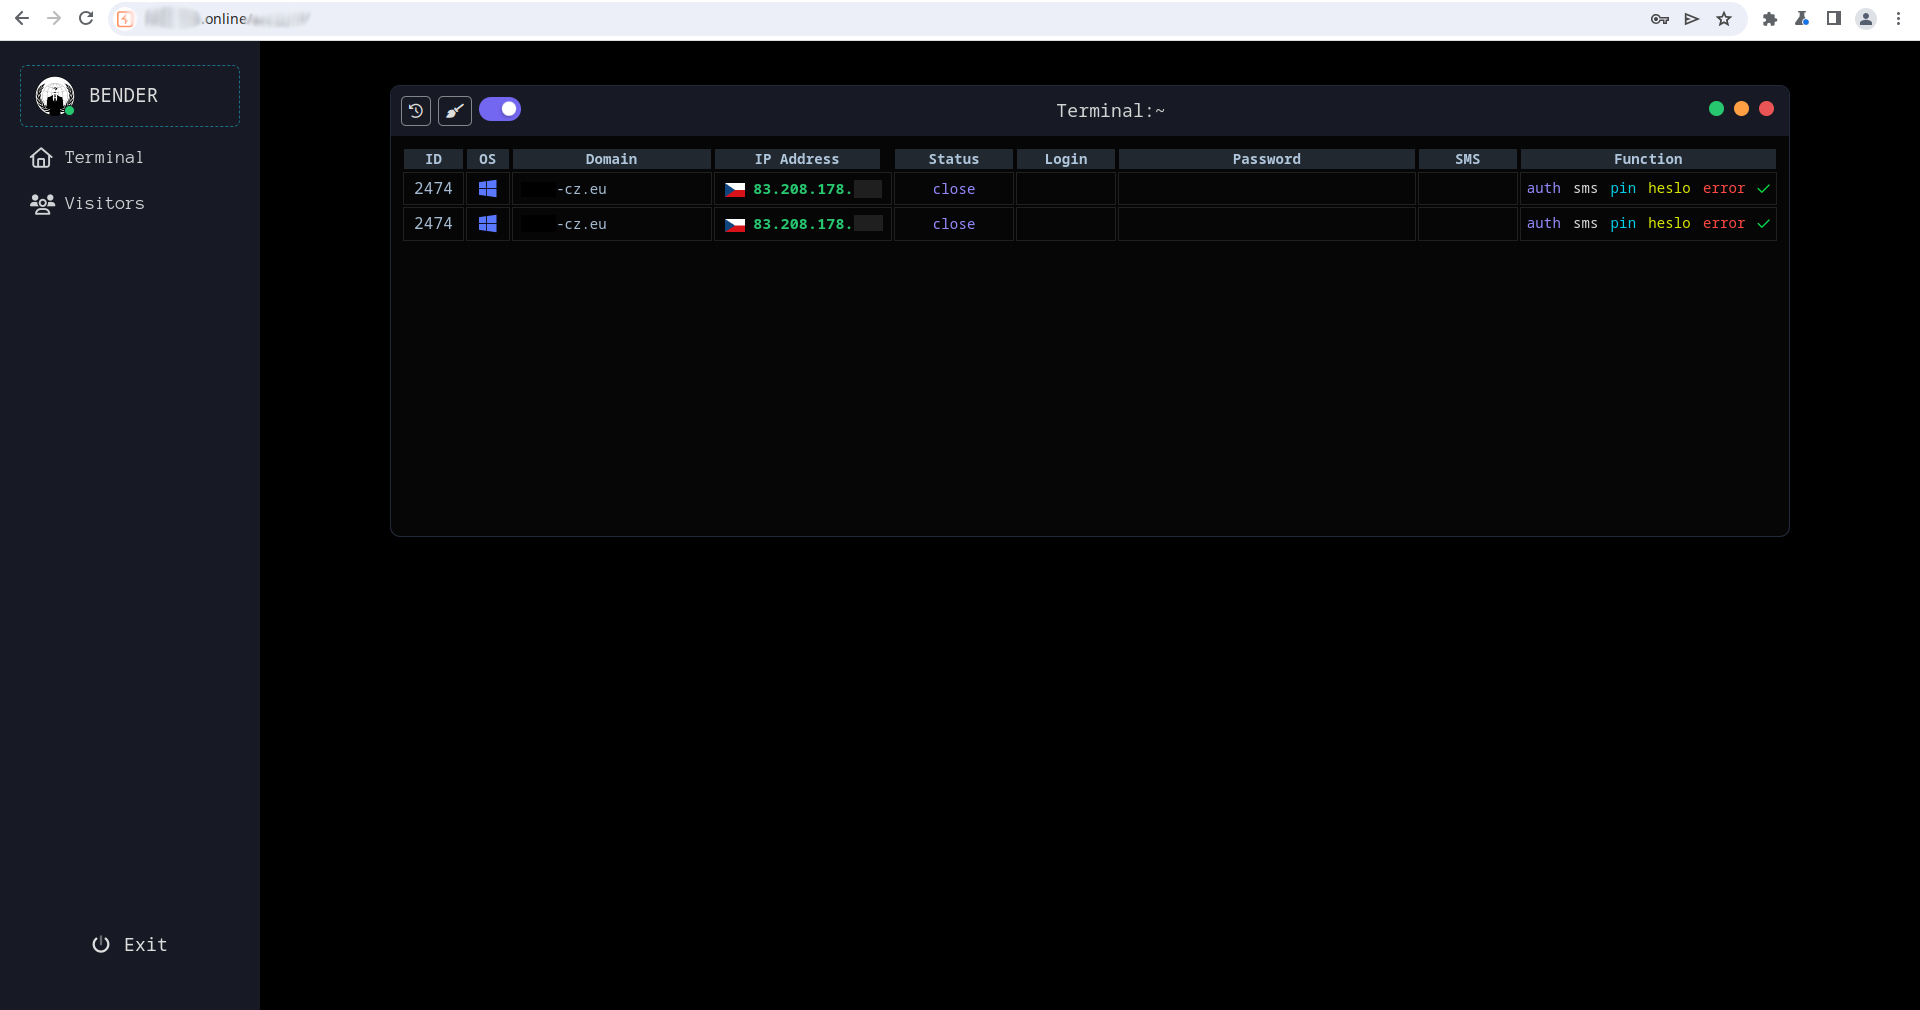This screenshot has height=1010, width=1920.
Task: Click the Password column header
Action: pyautogui.click(x=1267, y=159)
